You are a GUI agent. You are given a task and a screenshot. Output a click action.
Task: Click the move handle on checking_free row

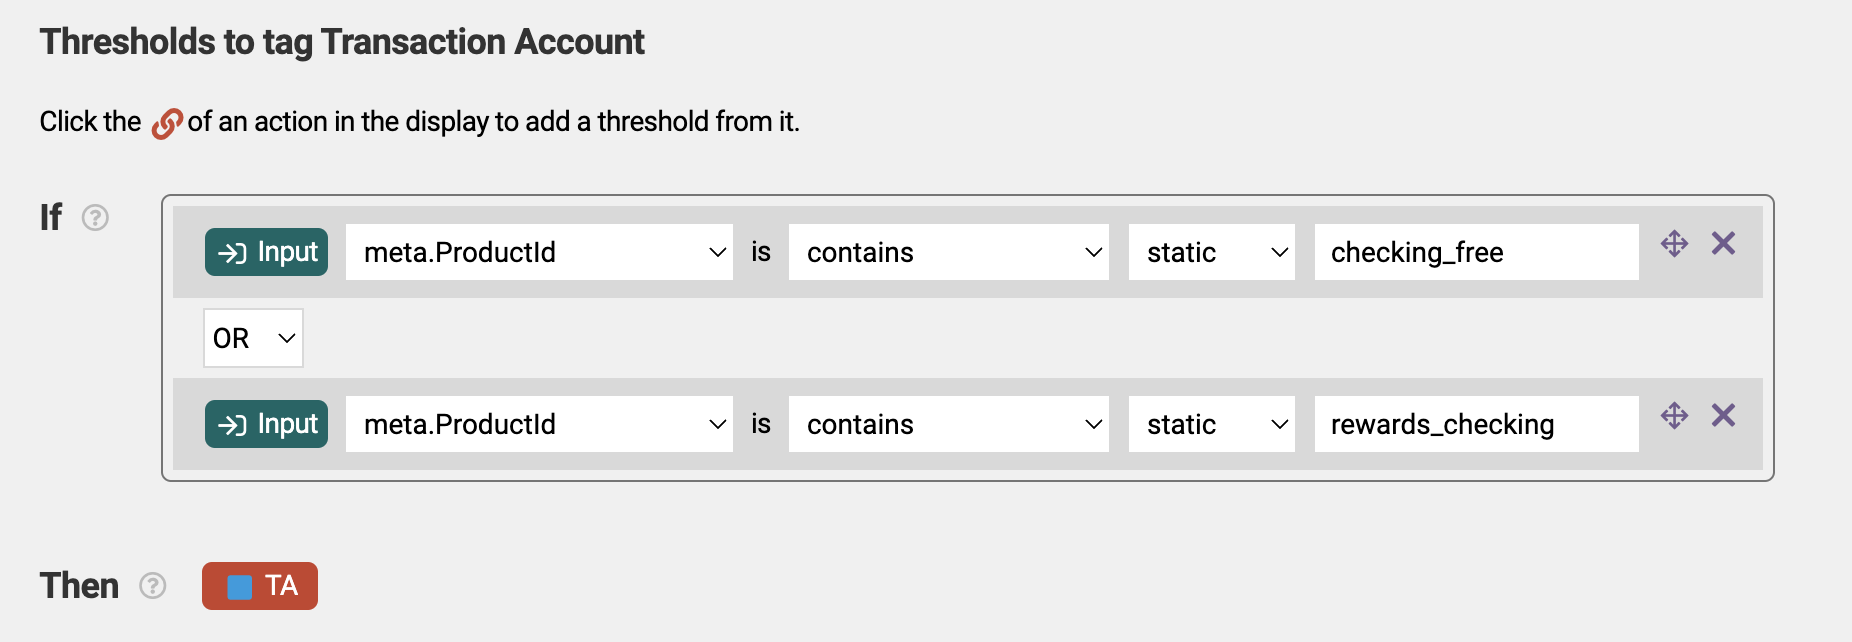(x=1674, y=243)
